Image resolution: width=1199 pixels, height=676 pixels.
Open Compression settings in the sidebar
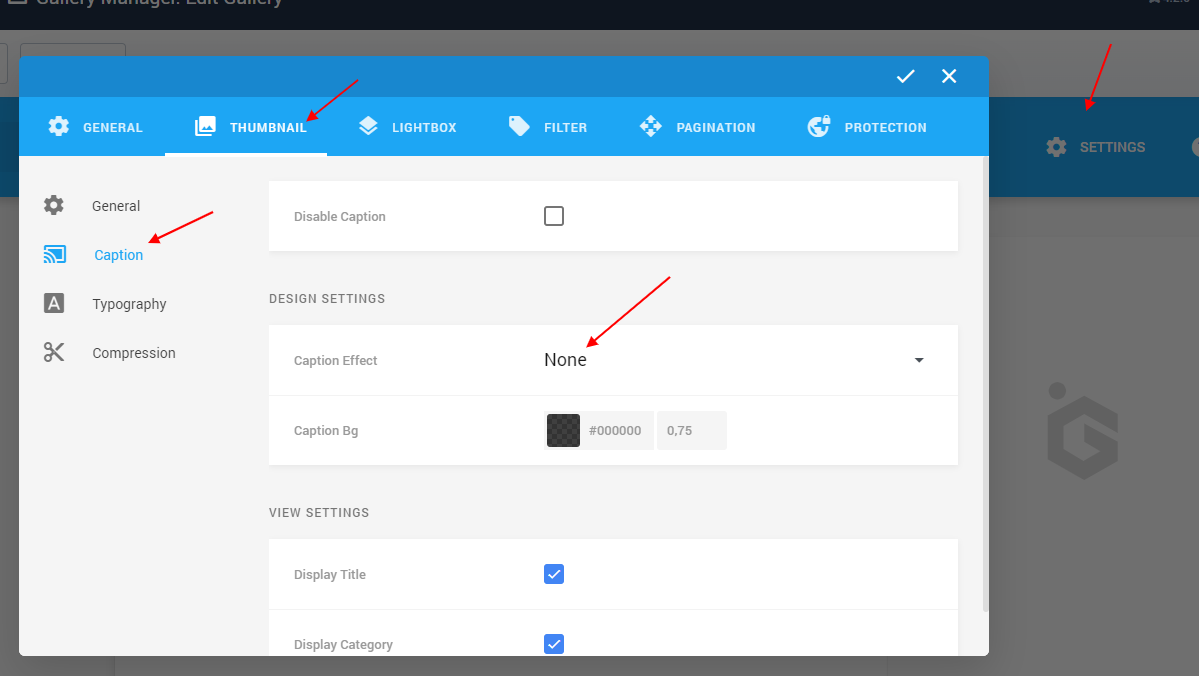[x=134, y=353]
